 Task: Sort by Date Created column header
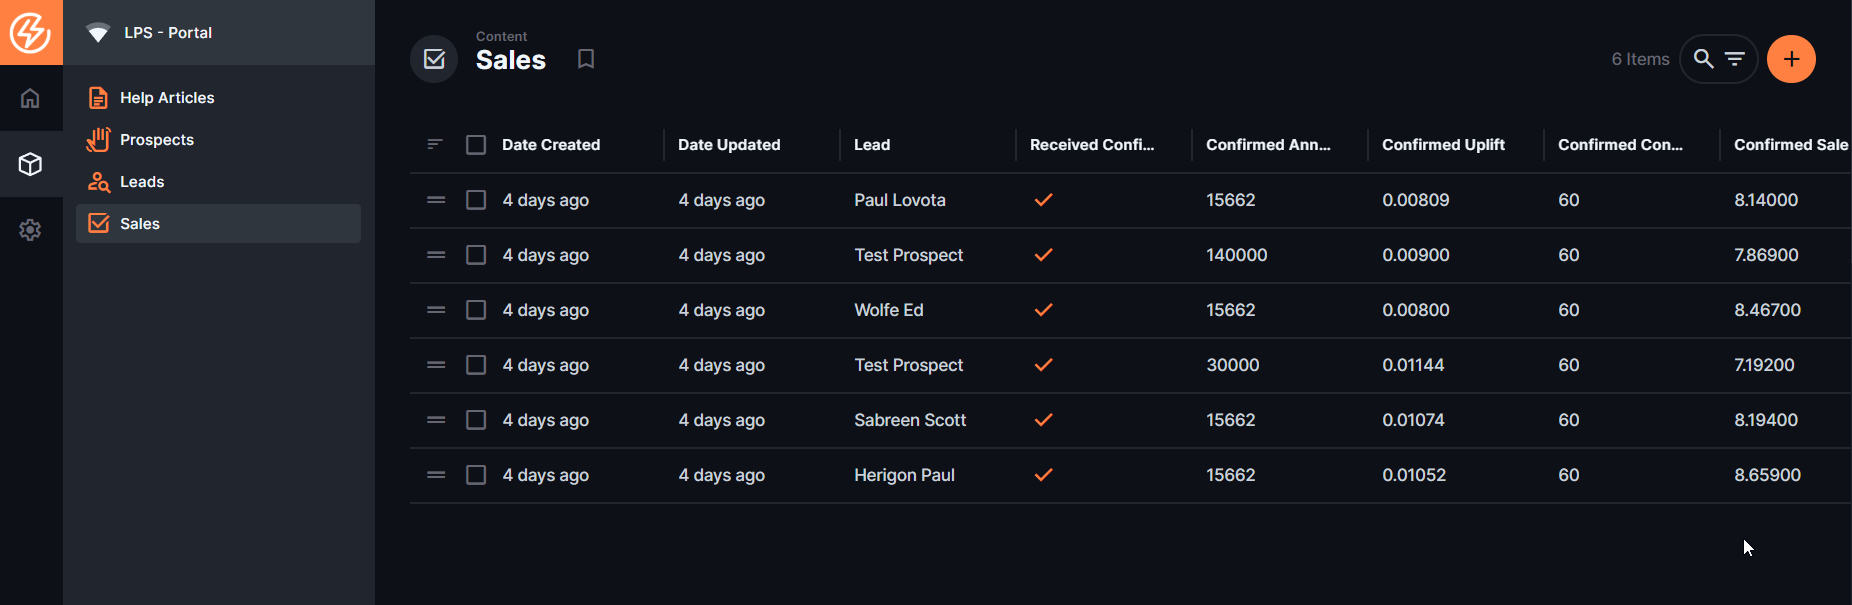[x=551, y=145]
